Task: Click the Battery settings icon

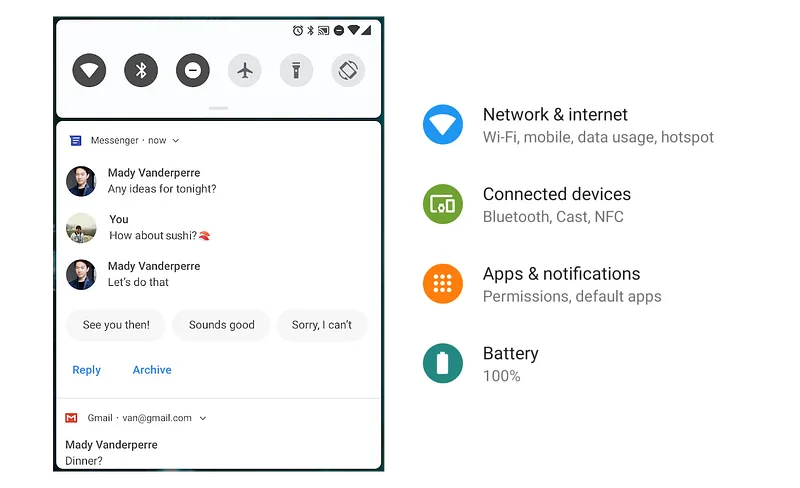Action: (443, 363)
